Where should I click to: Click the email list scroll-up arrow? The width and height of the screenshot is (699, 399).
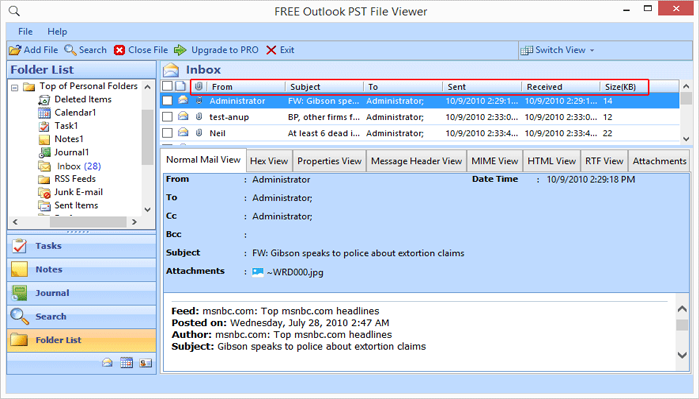tap(686, 86)
